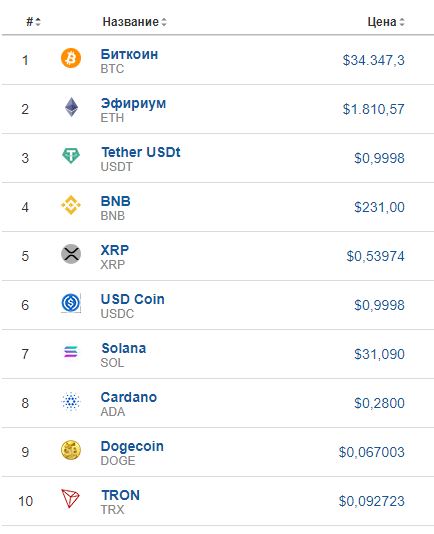Click the Ethereum diamond logo icon
This screenshot has width=434, height=534.
coord(71,107)
